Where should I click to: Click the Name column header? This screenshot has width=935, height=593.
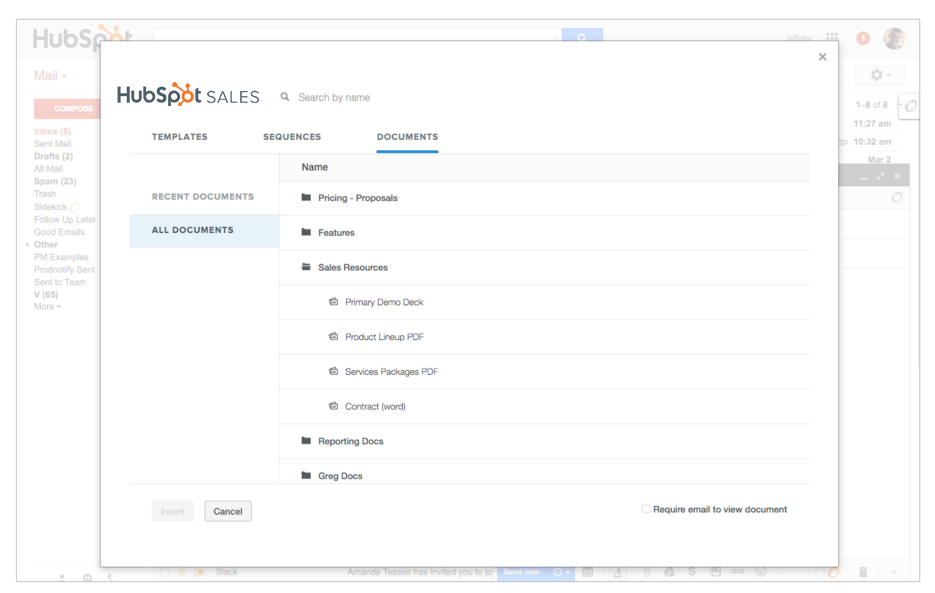(314, 167)
